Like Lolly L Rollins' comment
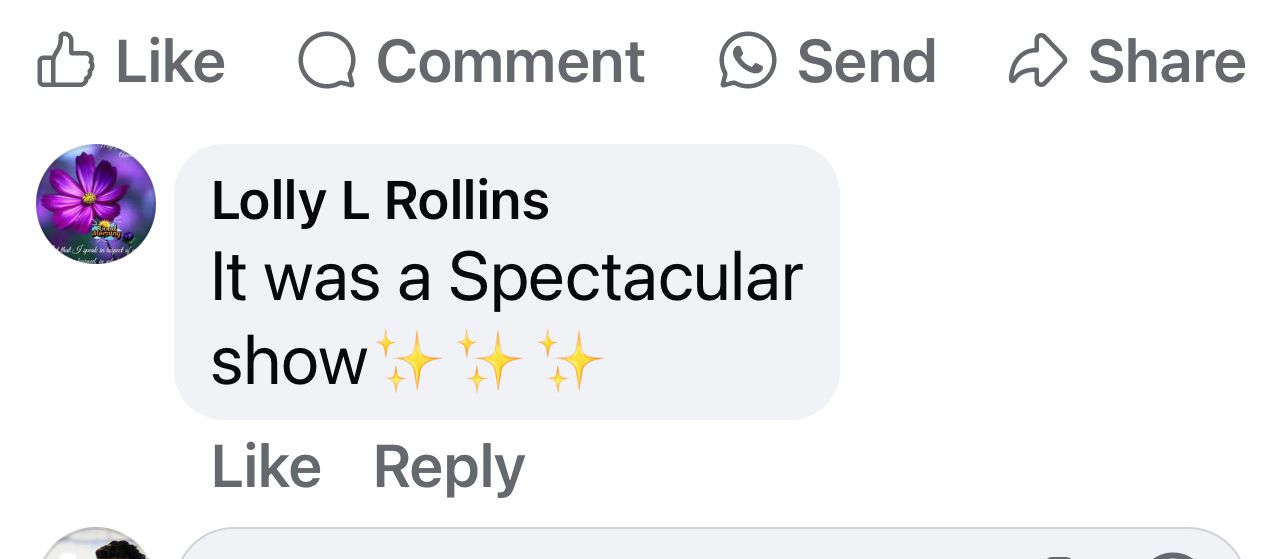Screen dimensions: 1284x559 tap(266, 467)
